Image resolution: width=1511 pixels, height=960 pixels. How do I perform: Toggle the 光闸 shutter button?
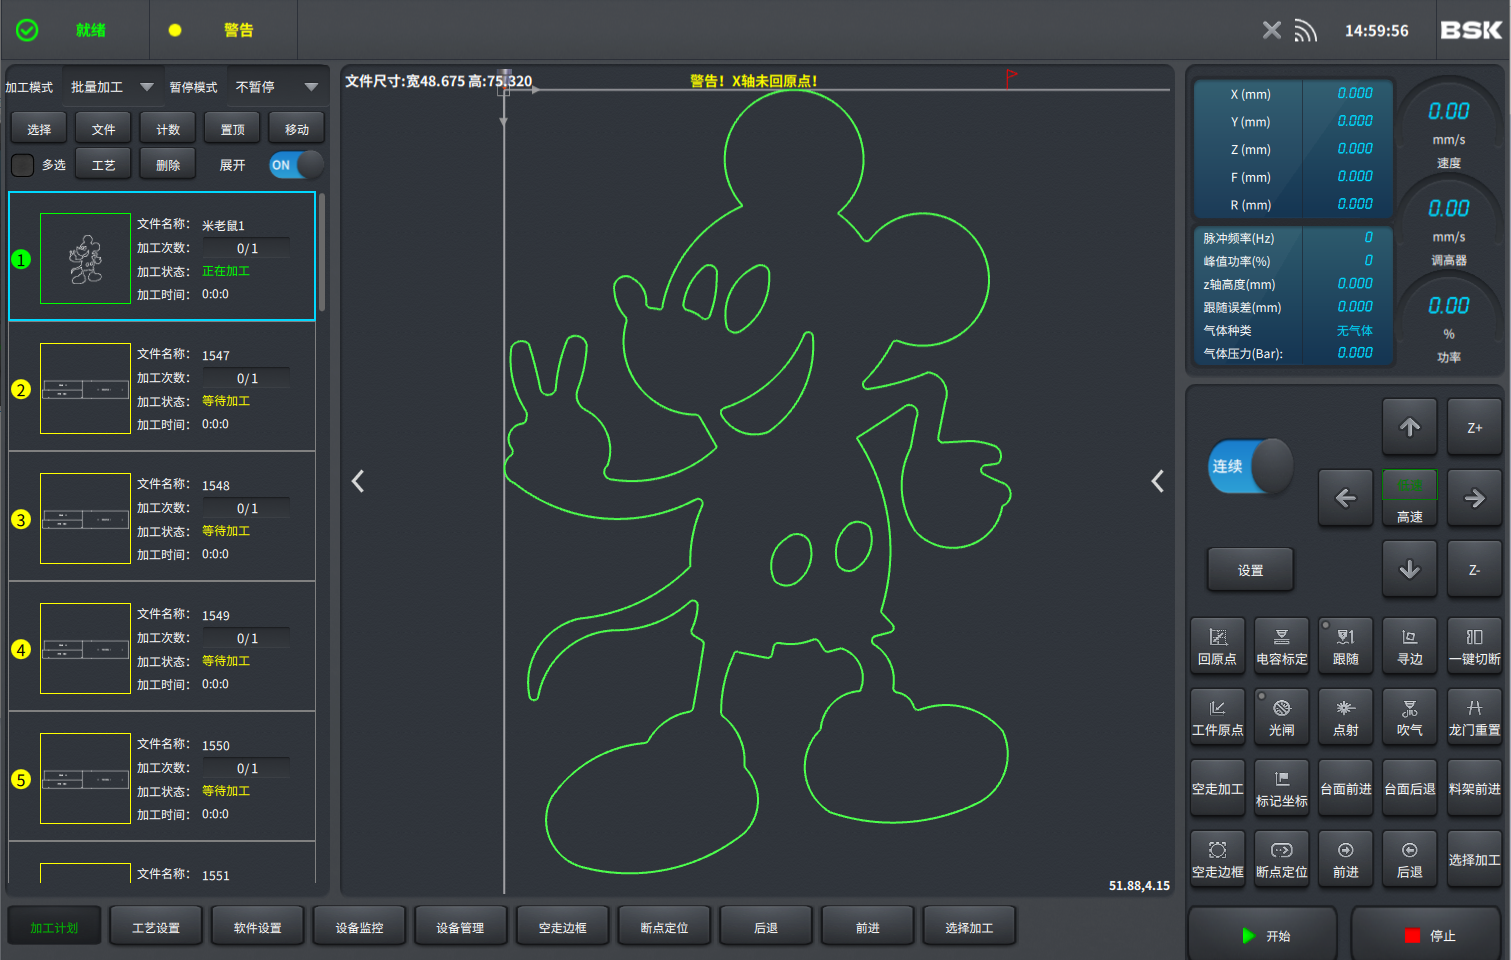pos(1281,715)
